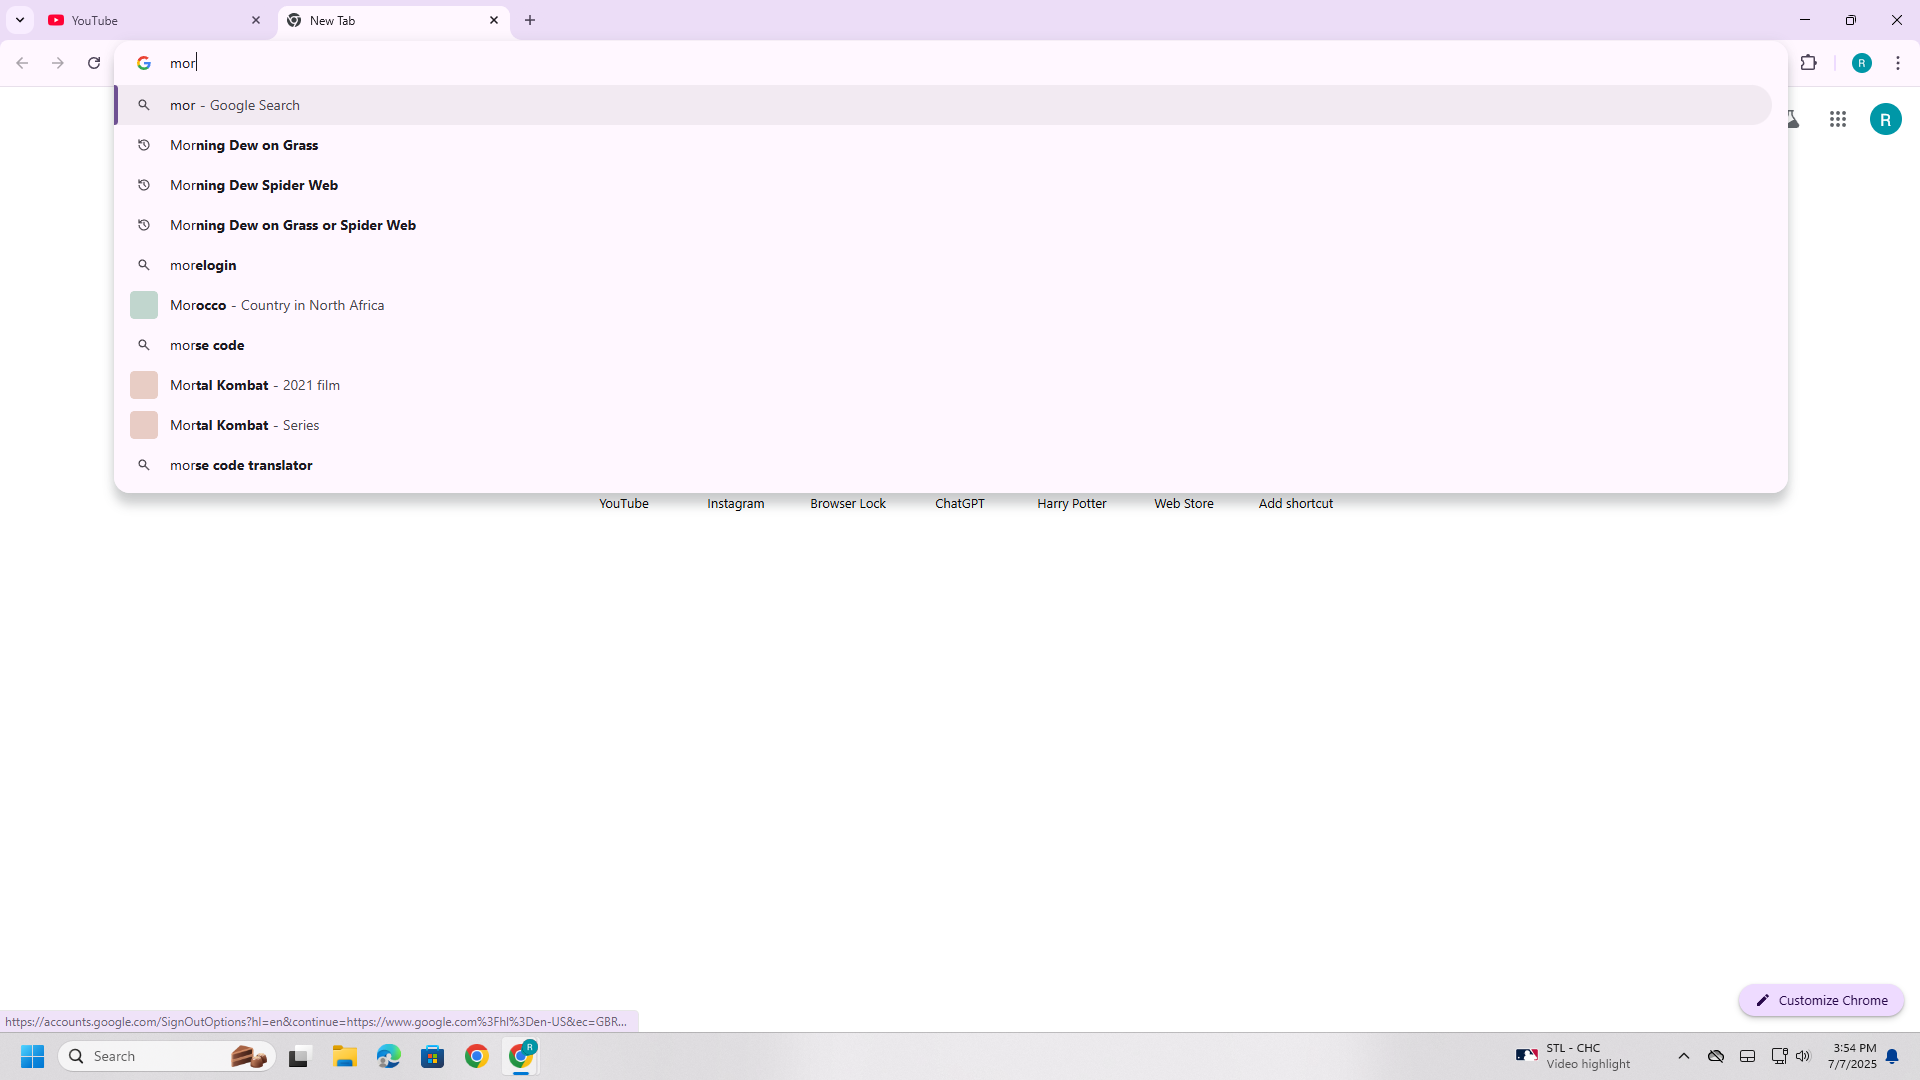Open the ChatGPT shortcut
The height and width of the screenshot is (1080, 1920).
(960, 503)
